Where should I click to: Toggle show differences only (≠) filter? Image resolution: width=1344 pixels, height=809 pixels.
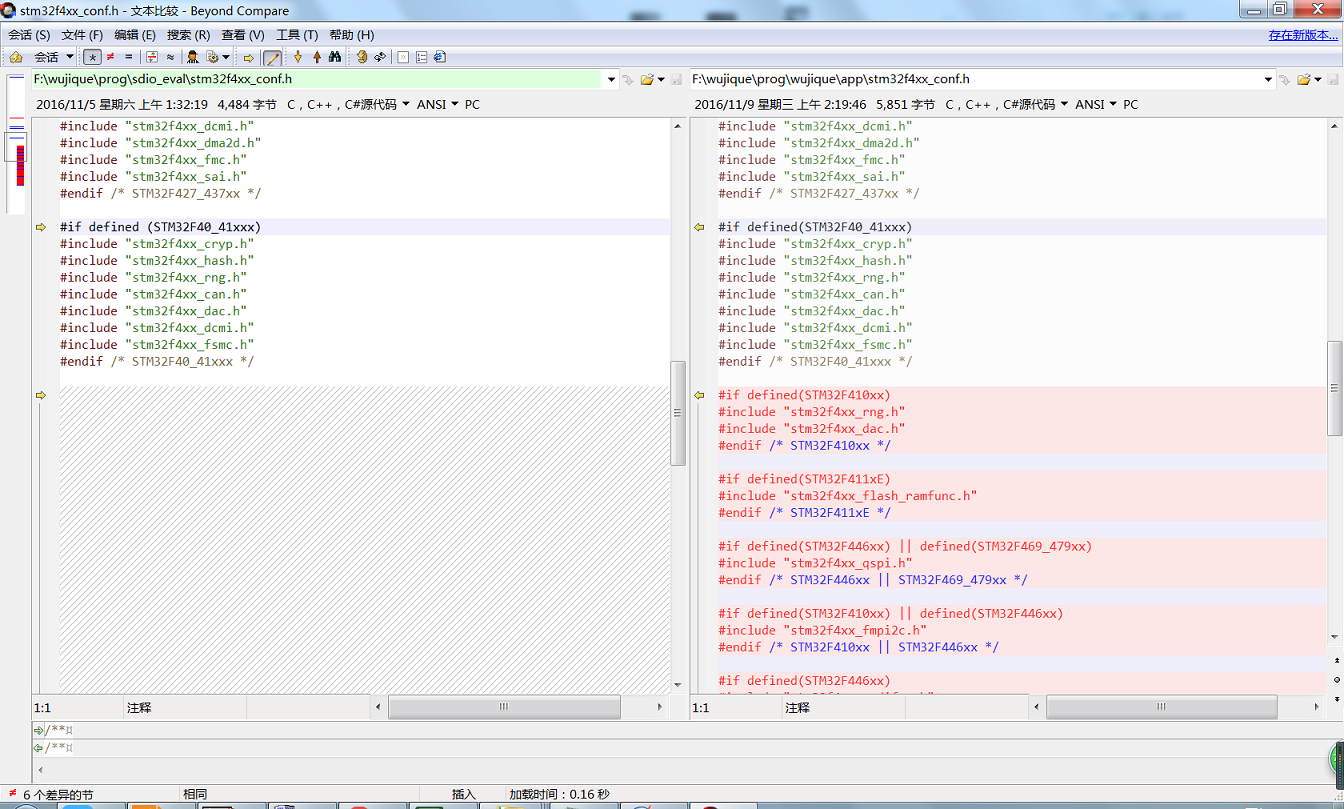(110, 57)
